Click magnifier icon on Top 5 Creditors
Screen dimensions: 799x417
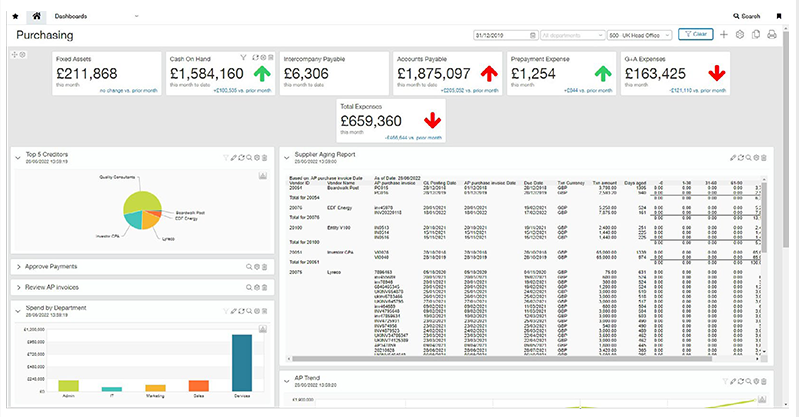point(249,158)
